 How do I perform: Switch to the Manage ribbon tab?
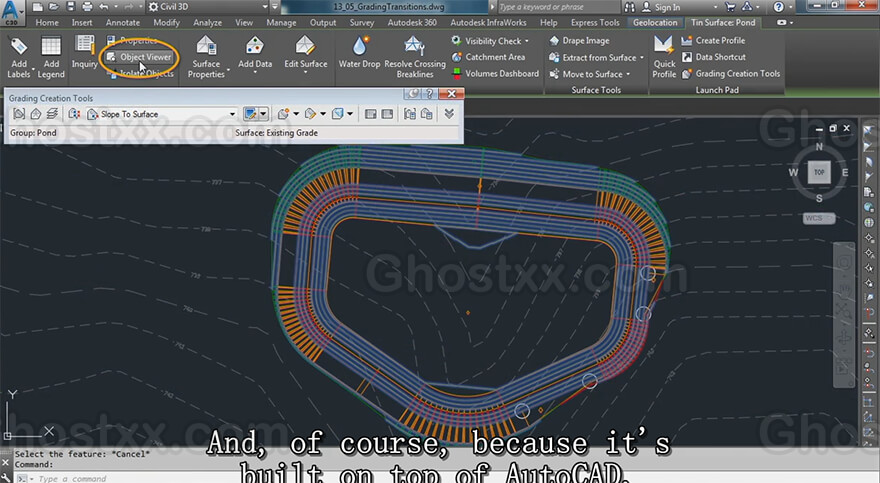click(281, 22)
